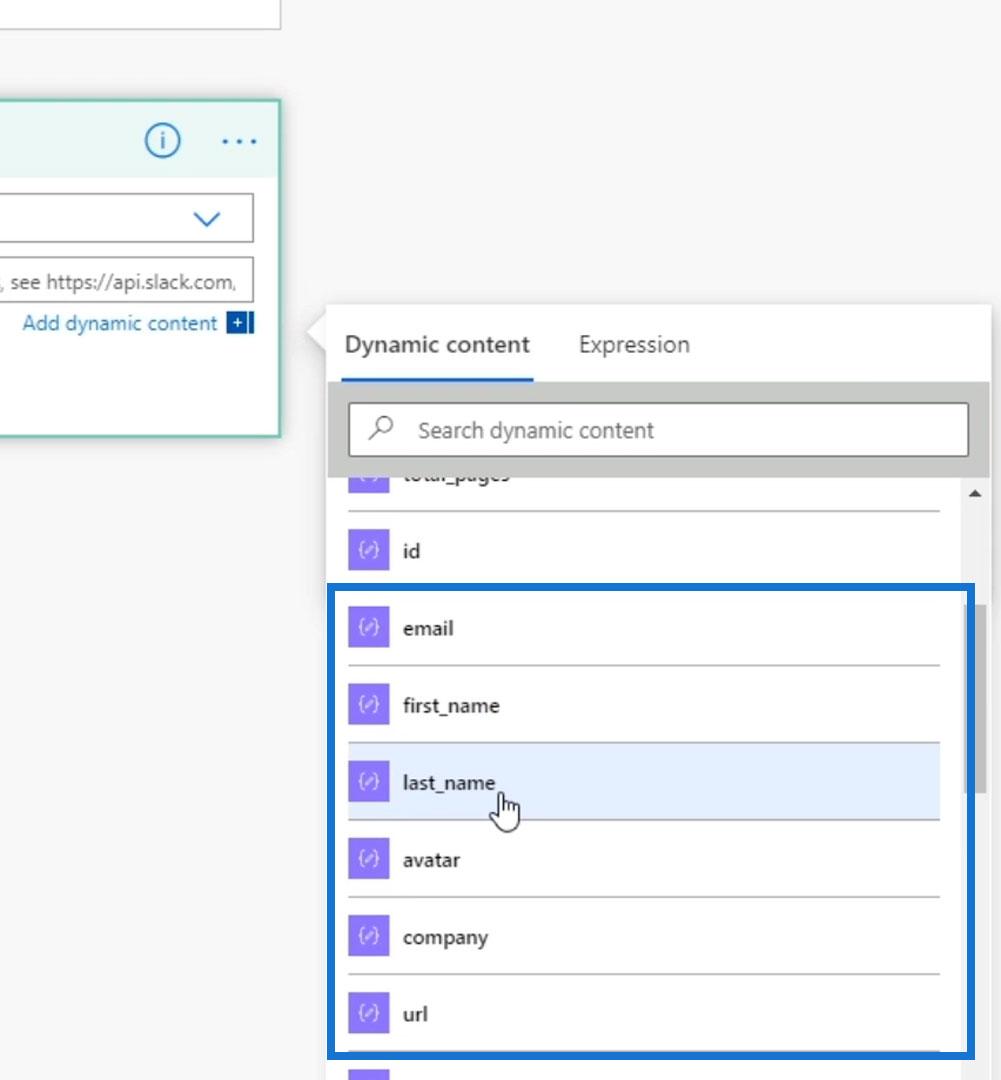Insert the email dynamic value
1001x1080 pixels.
[644, 627]
